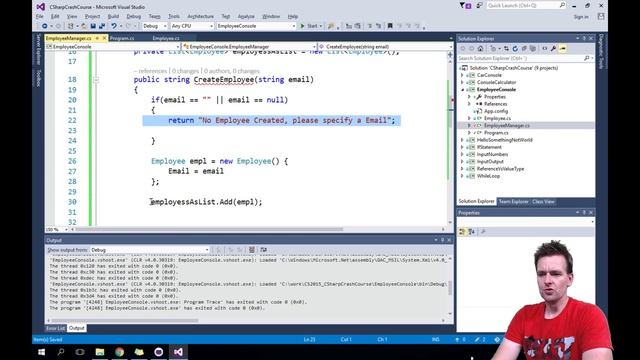The height and width of the screenshot is (360, 640).
Task: Collapse the CreateEmployee method outline toggle
Action: [x=96, y=80]
